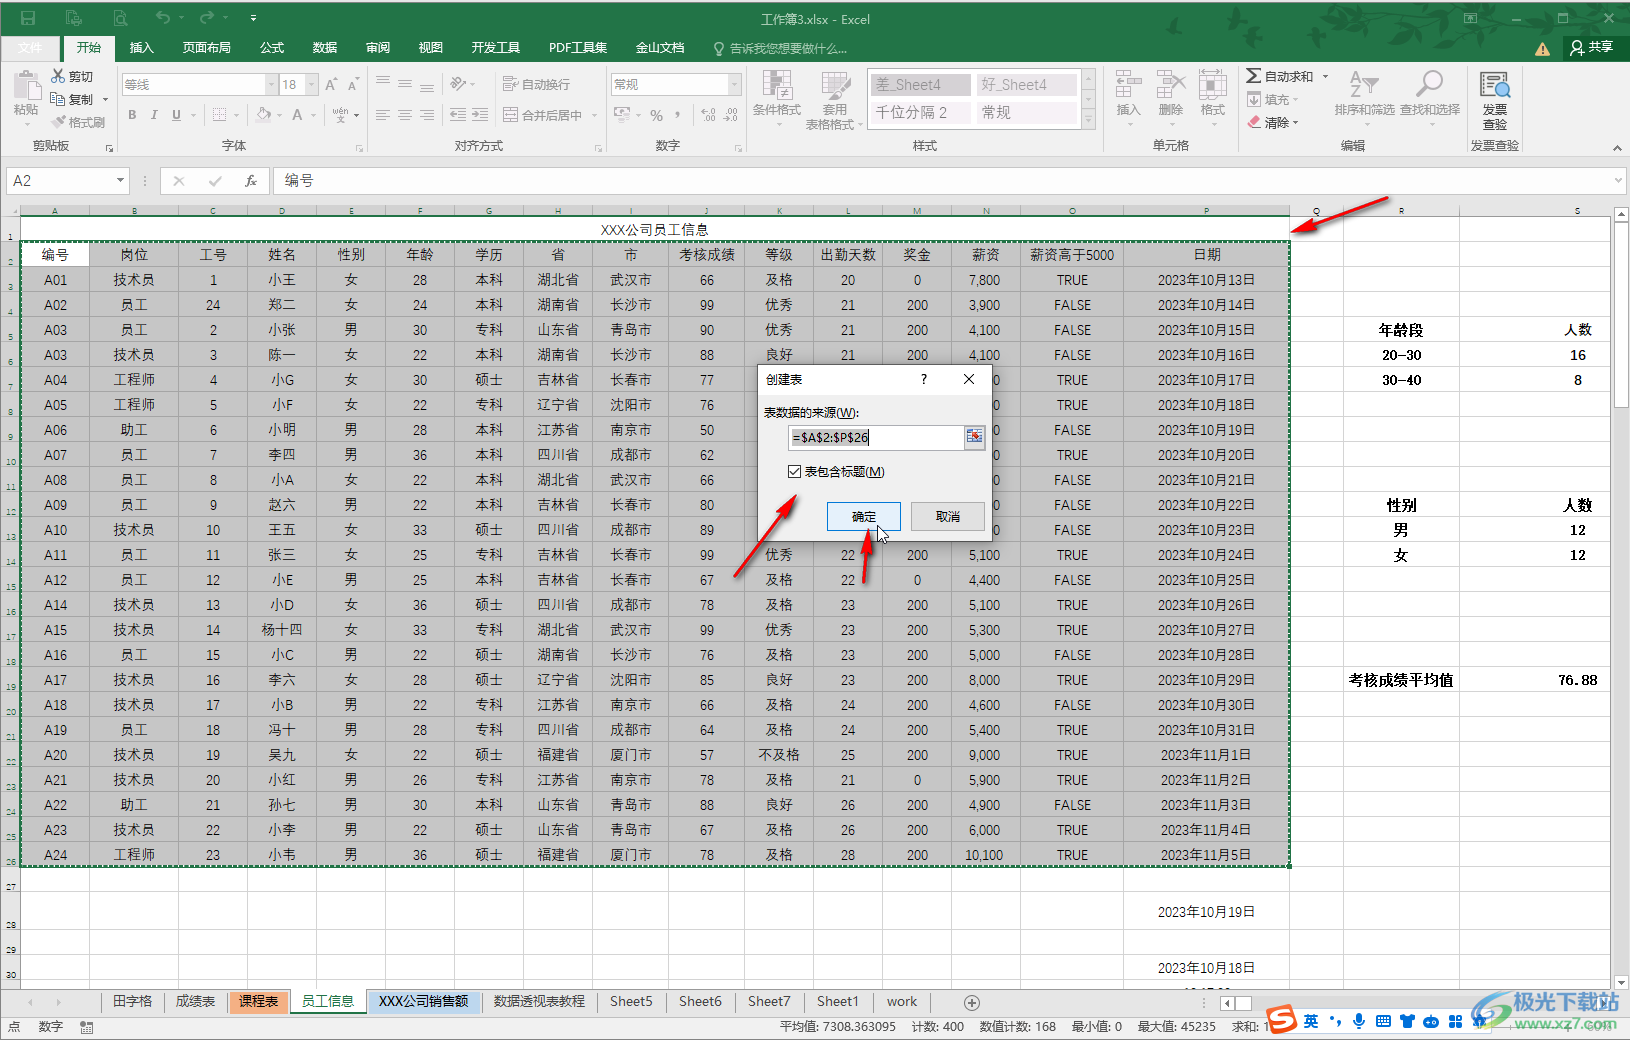
Task: Toggle align text right button
Action: (427, 115)
